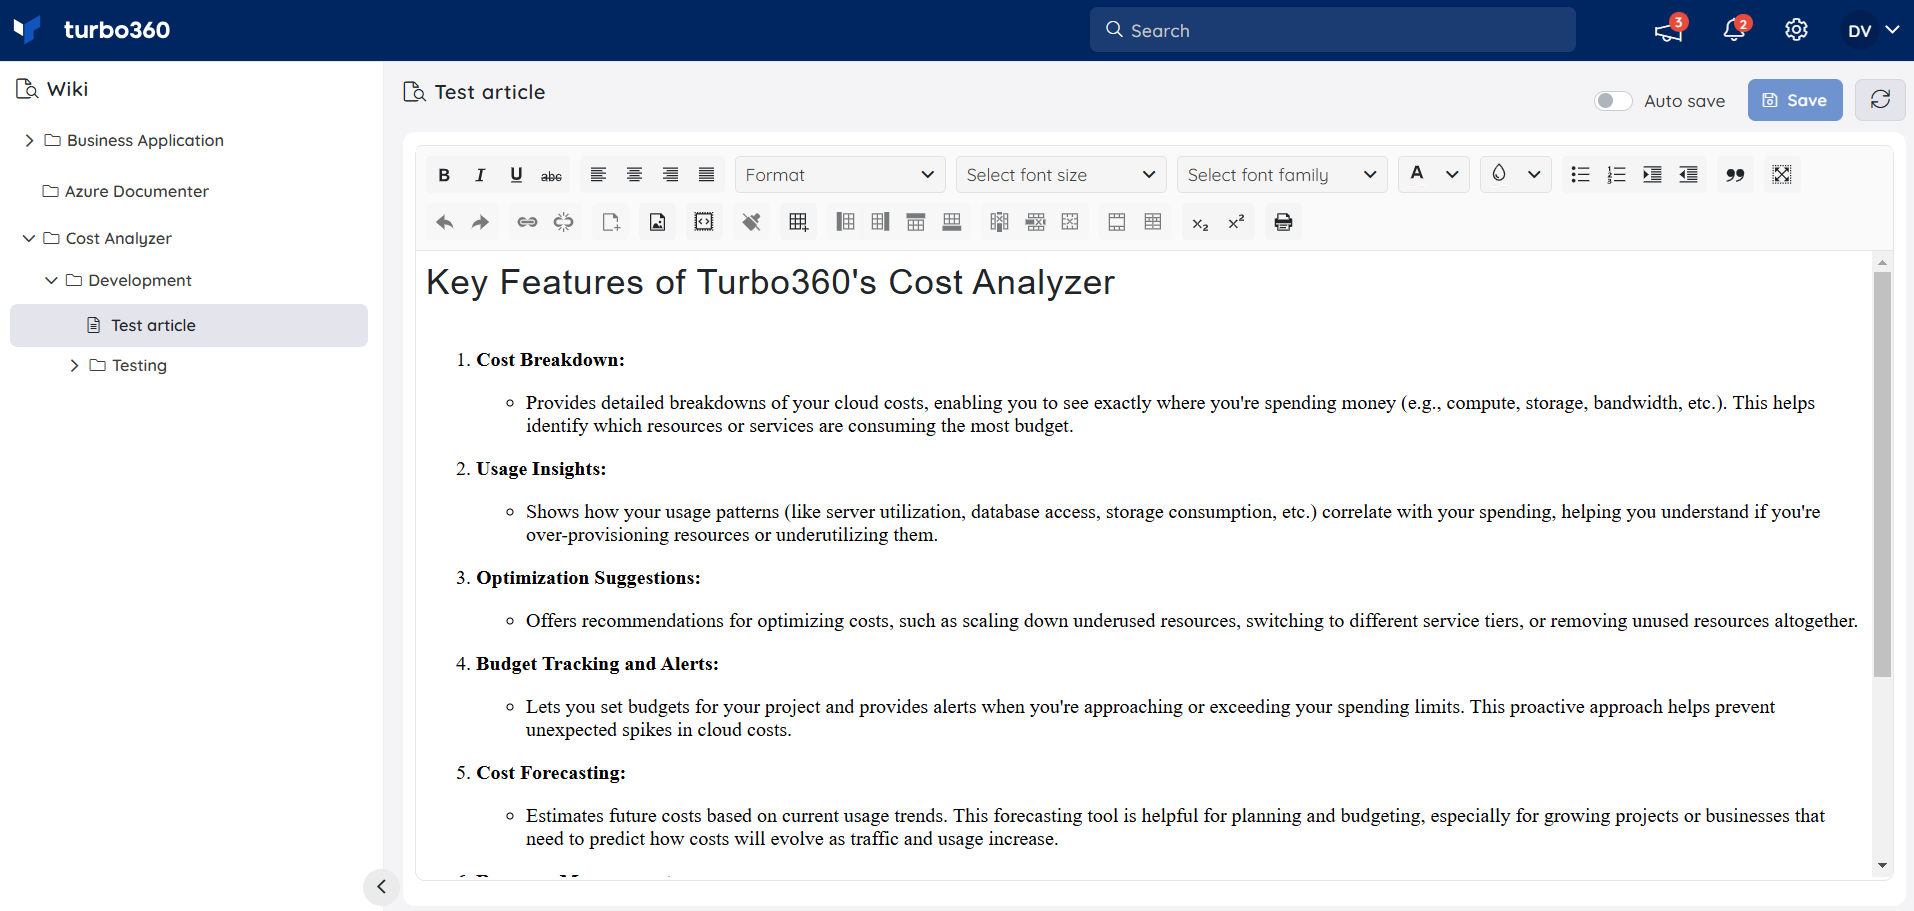Open the Select font size dropdown
Screen dimensions: 1914x911
click(x=1061, y=175)
